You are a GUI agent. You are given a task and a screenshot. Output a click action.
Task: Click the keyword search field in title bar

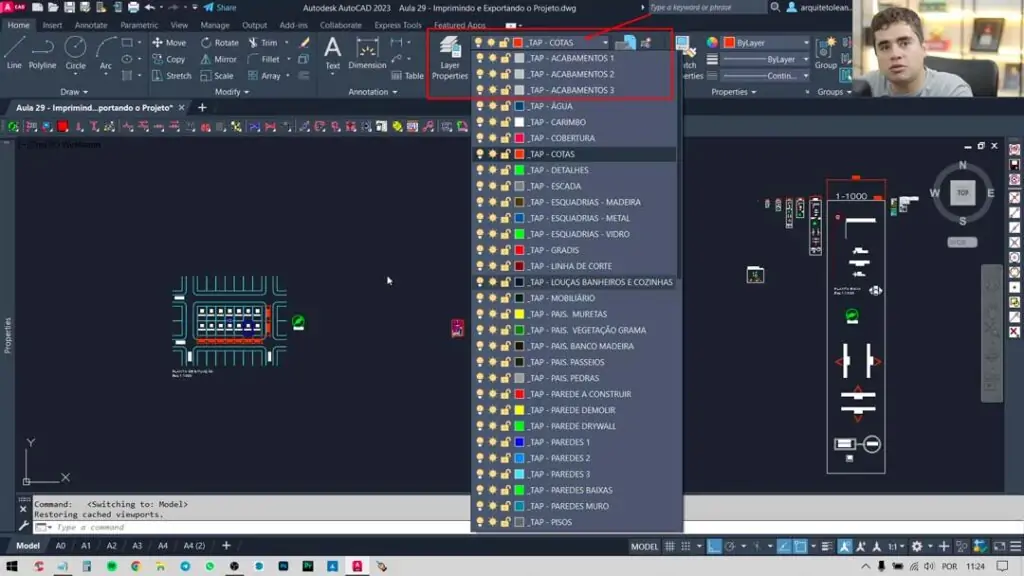tap(705, 7)
